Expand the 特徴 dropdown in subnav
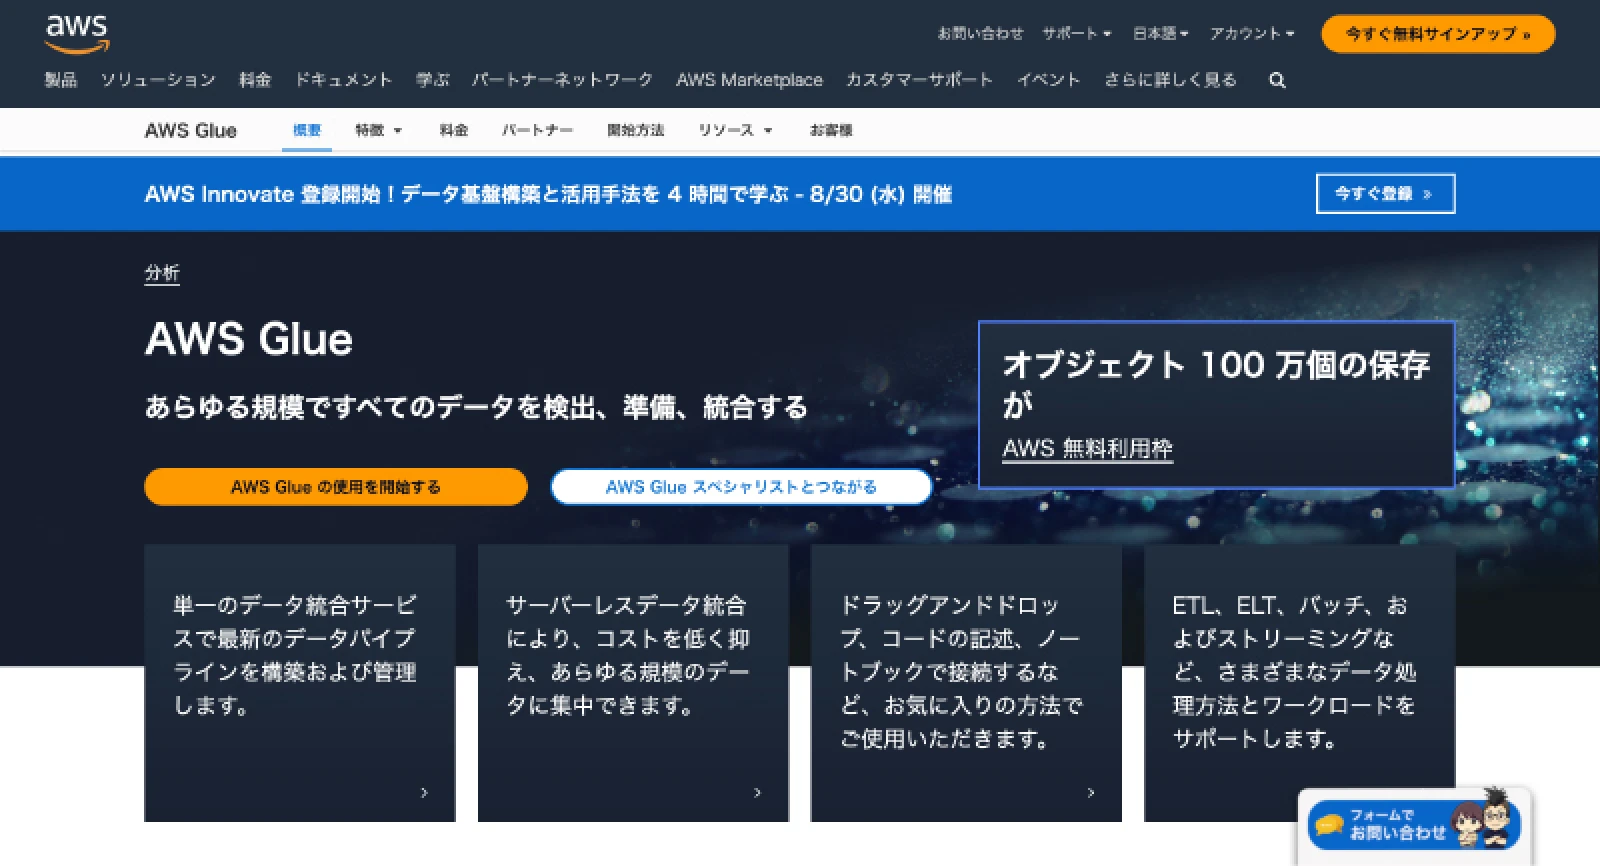This screenshot has width=1600, height=866. 378,130
